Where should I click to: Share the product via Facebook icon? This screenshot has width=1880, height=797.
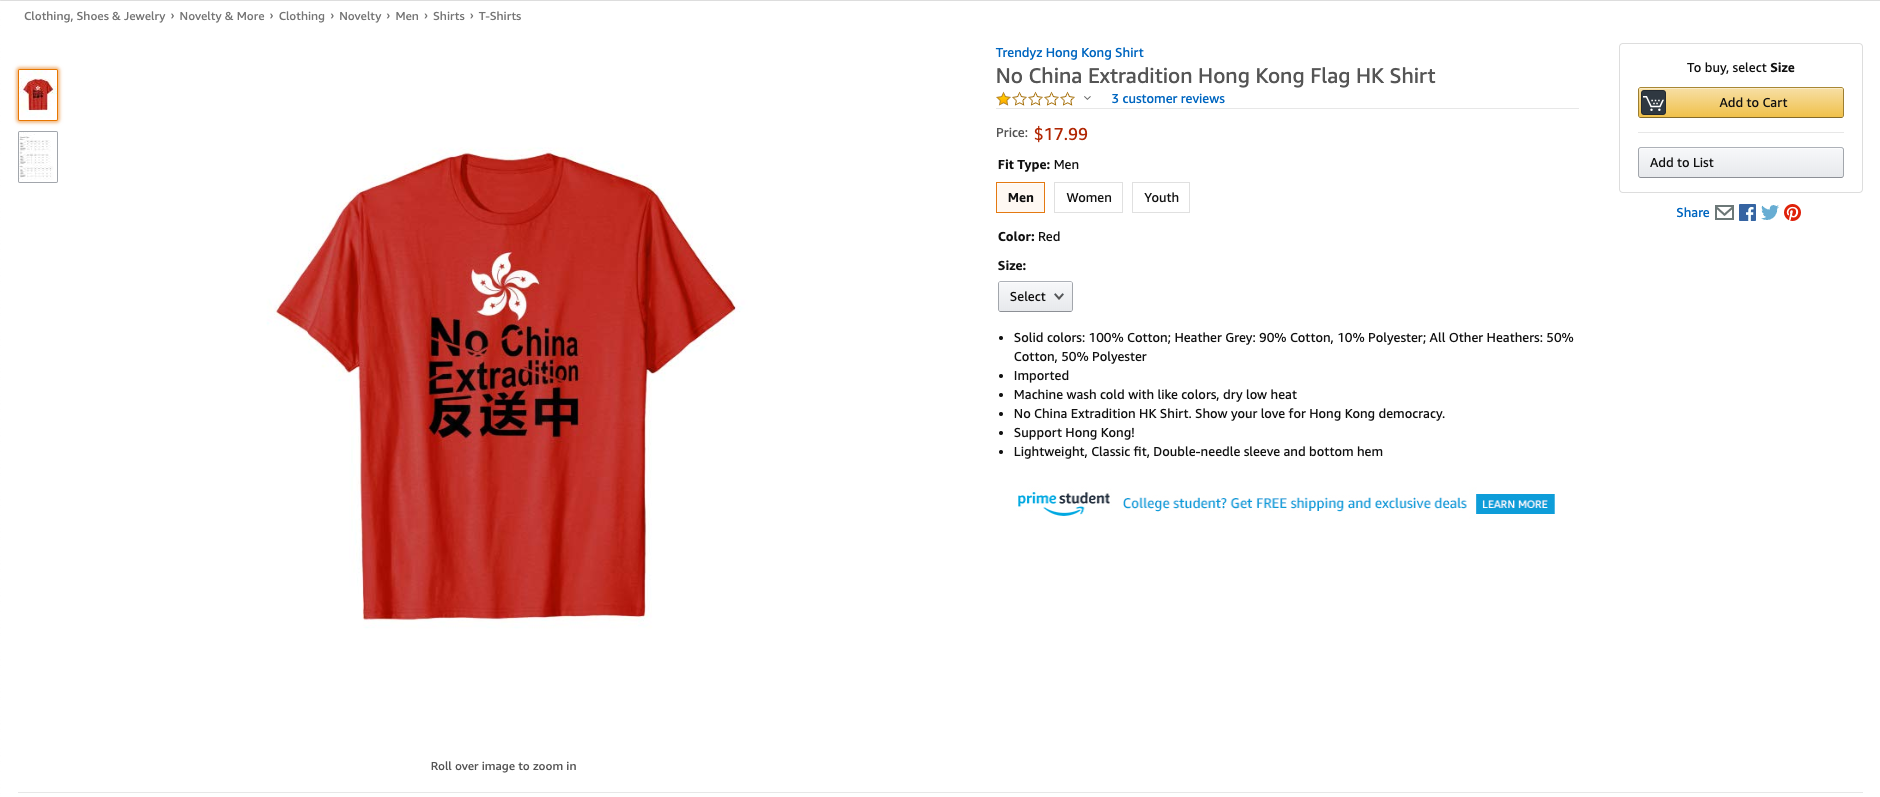(1747, 212)
